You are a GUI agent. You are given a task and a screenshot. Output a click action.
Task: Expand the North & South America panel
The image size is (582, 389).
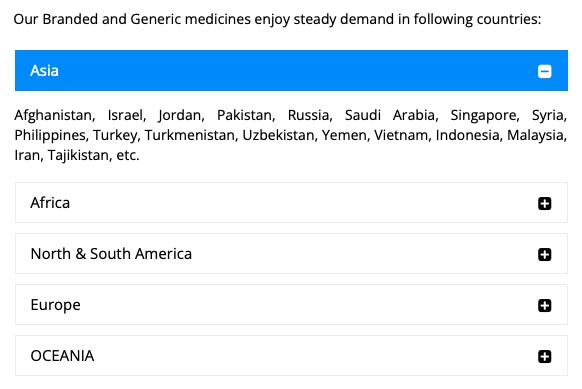[x=291, y=254]
